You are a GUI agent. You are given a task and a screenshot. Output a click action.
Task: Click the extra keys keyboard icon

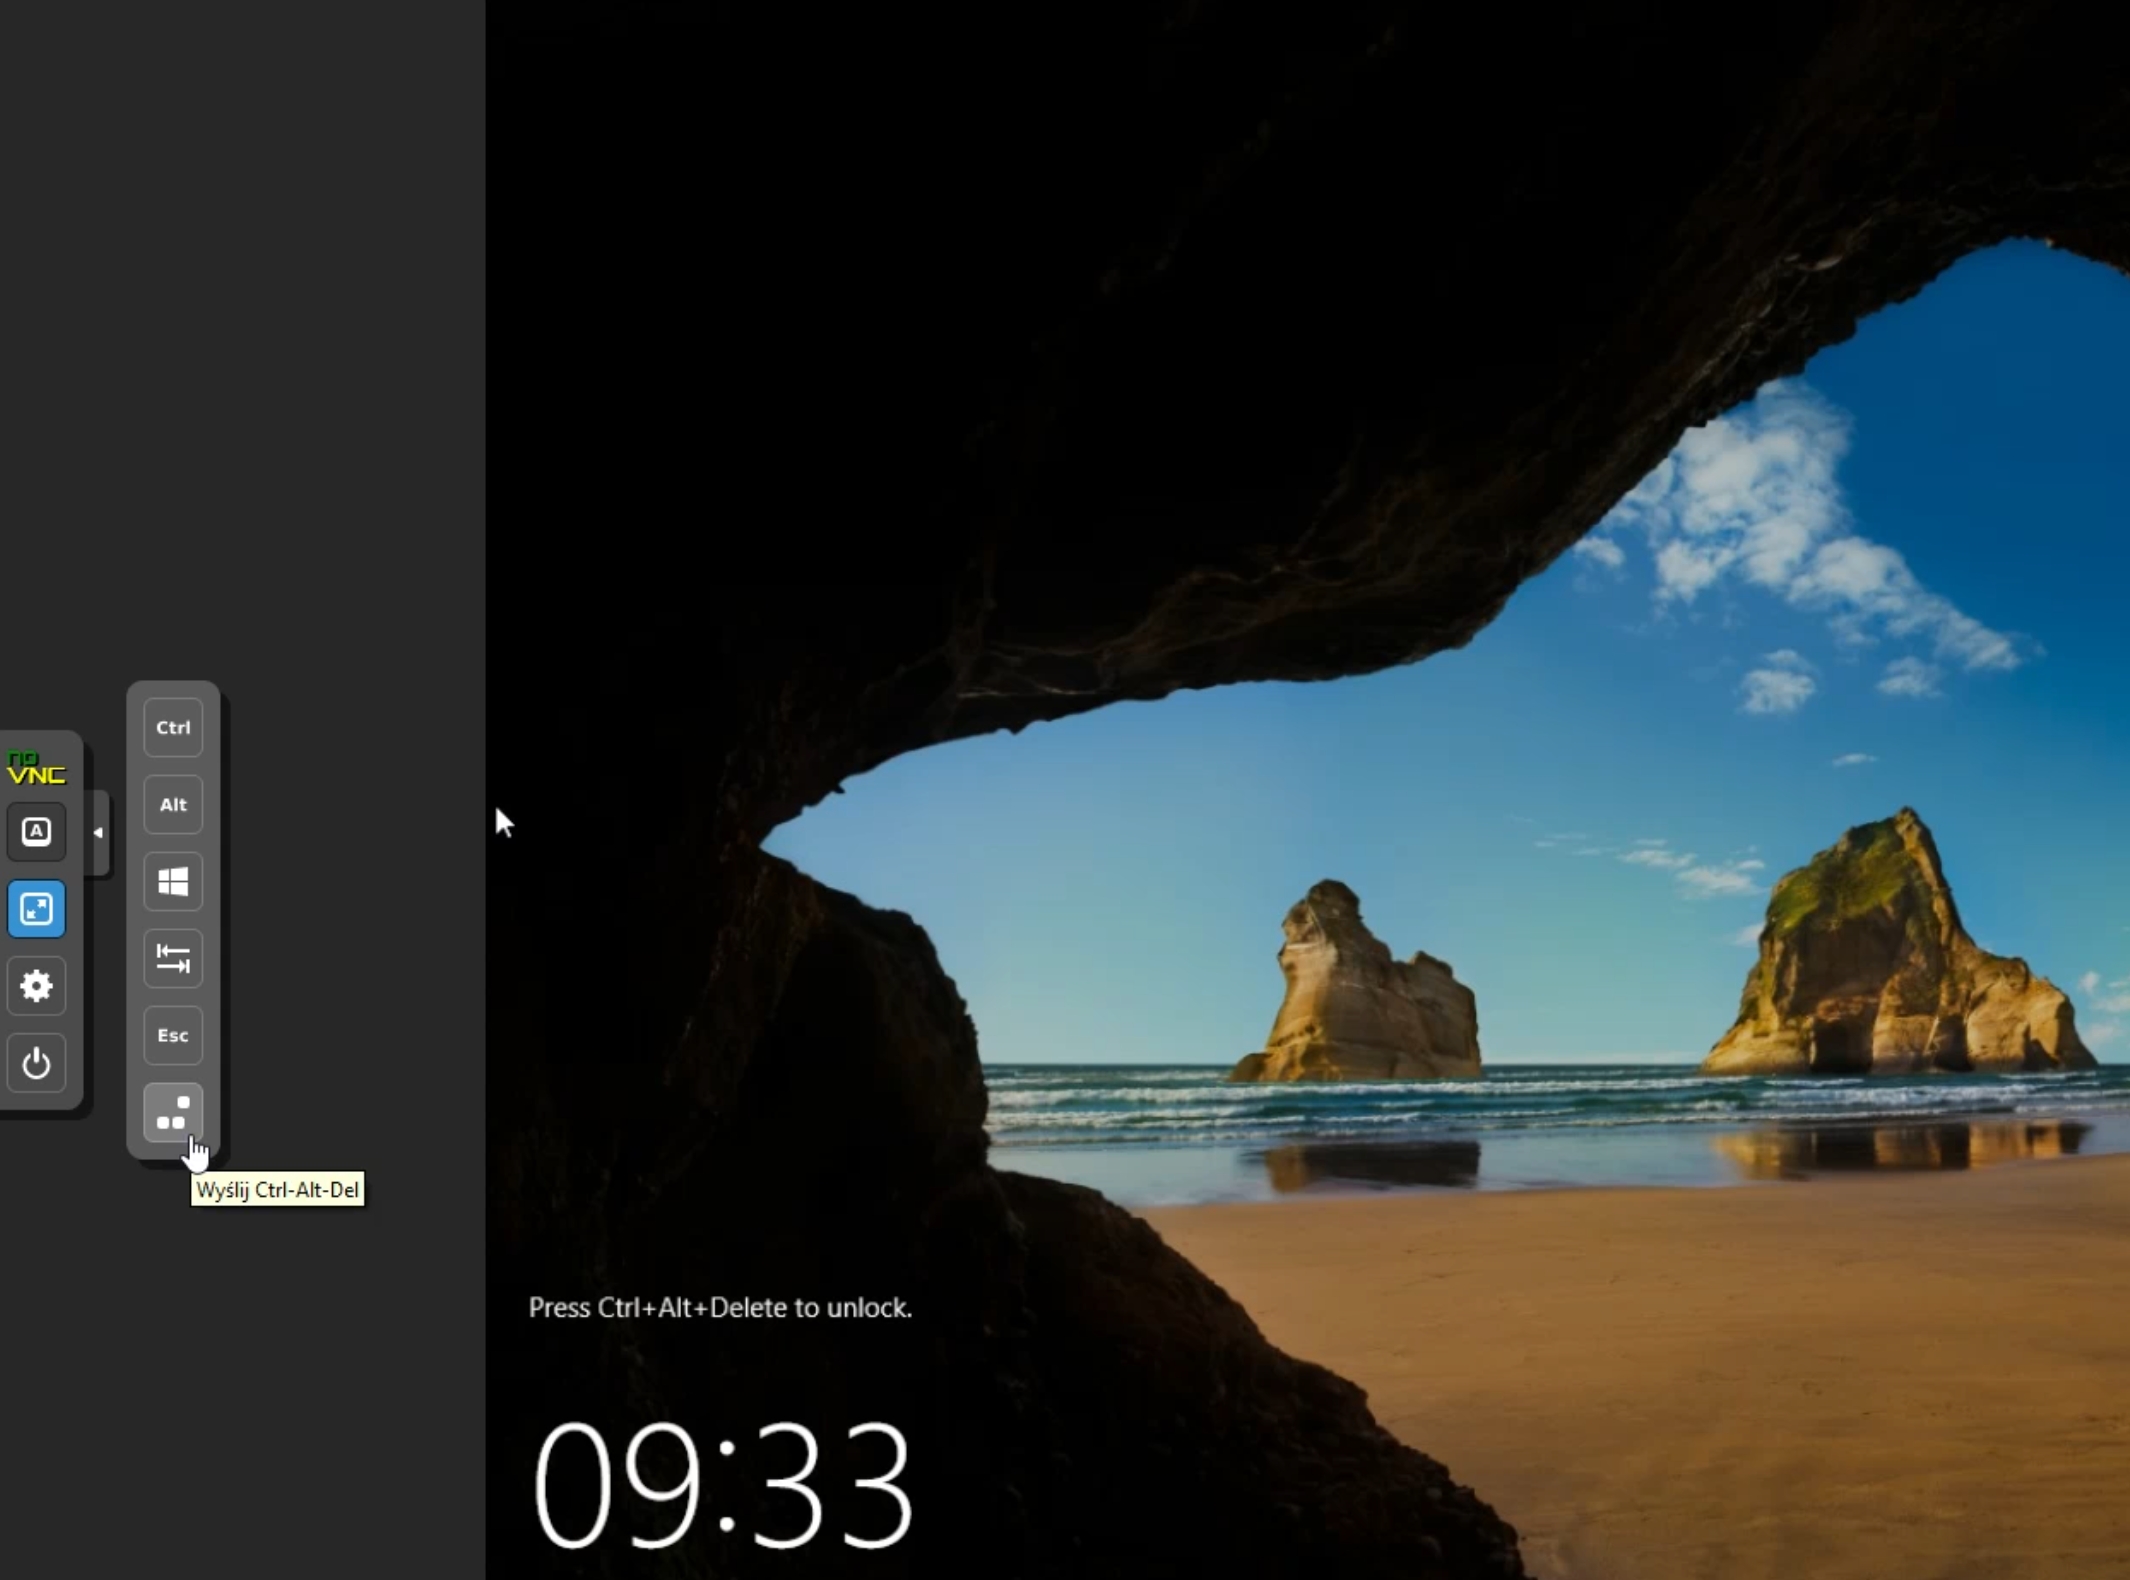click(x=37, y=831)
